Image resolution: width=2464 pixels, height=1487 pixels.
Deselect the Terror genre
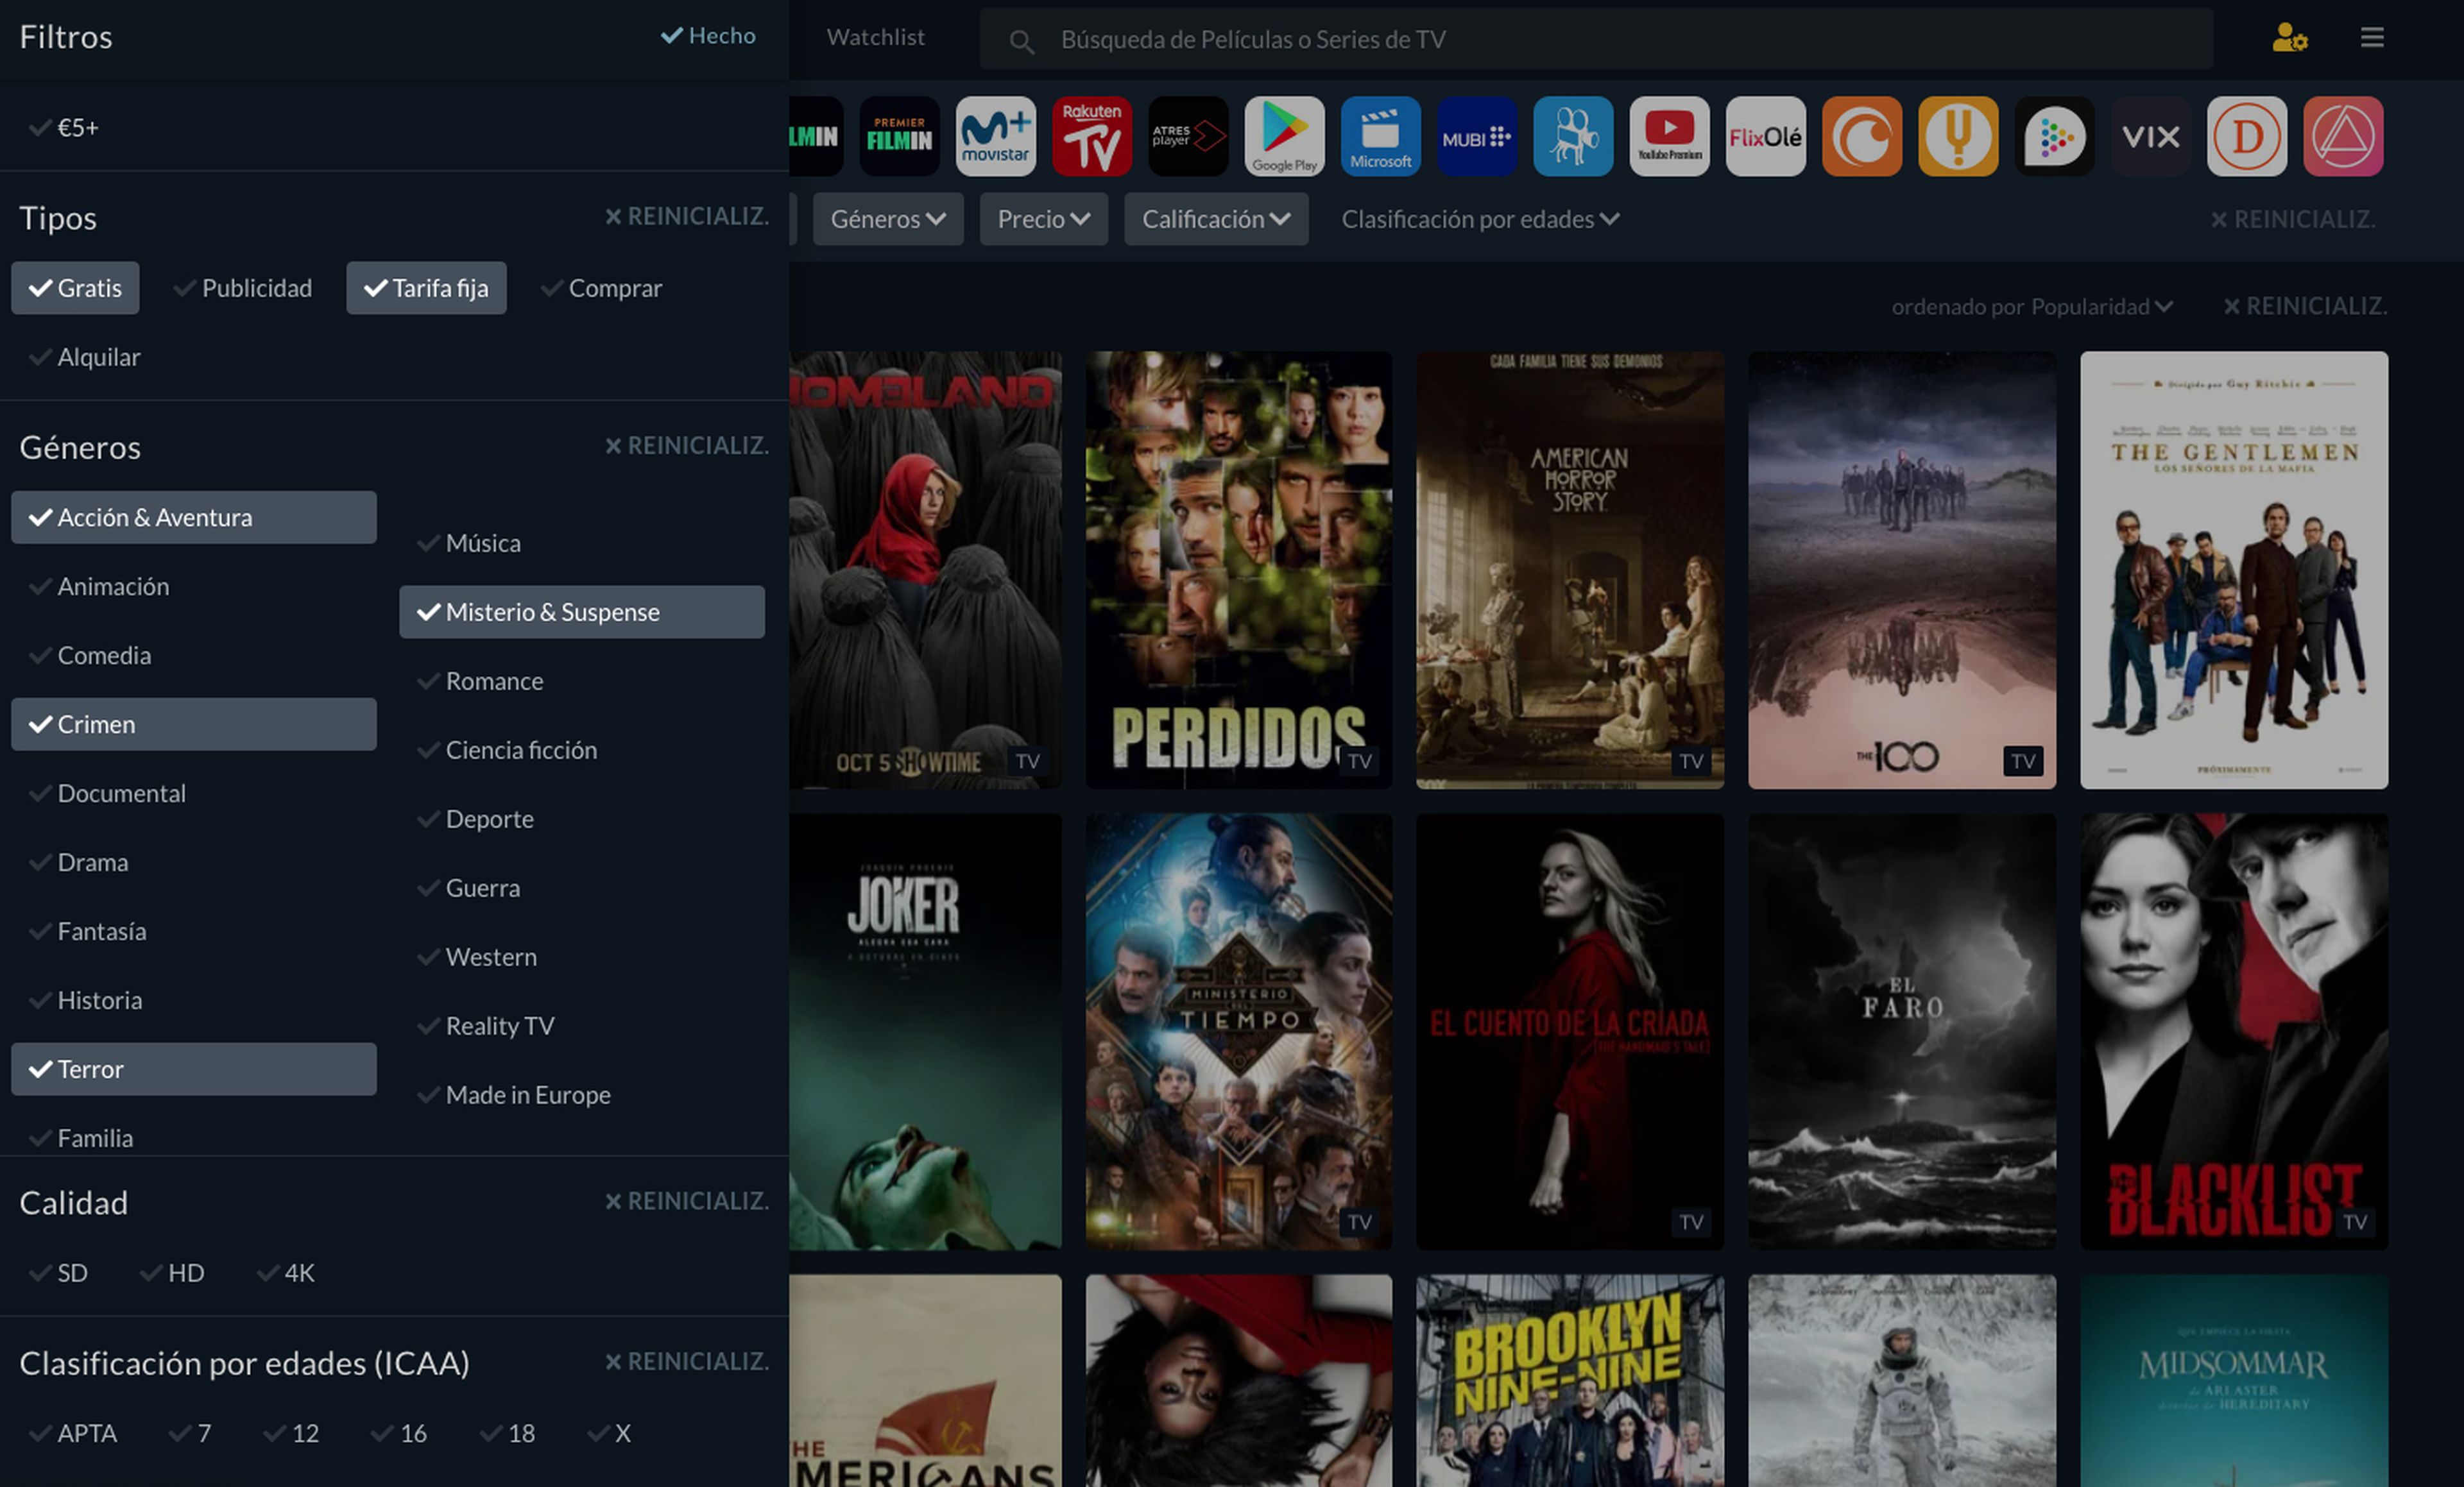coord(194,1069)
